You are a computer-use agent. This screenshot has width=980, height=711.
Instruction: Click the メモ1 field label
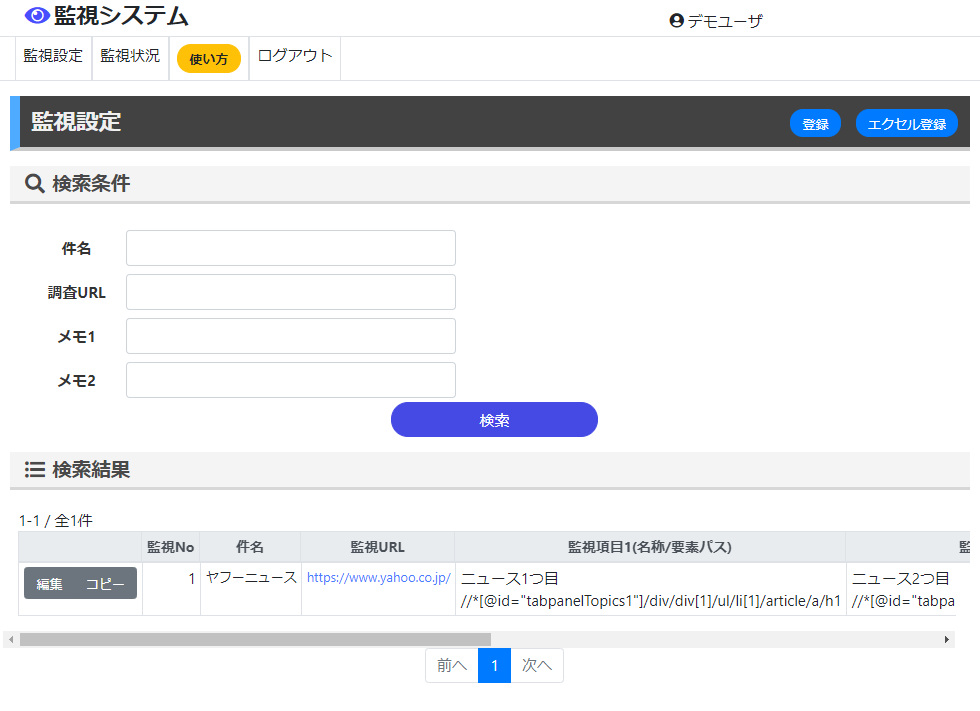[x=77, y=337]
